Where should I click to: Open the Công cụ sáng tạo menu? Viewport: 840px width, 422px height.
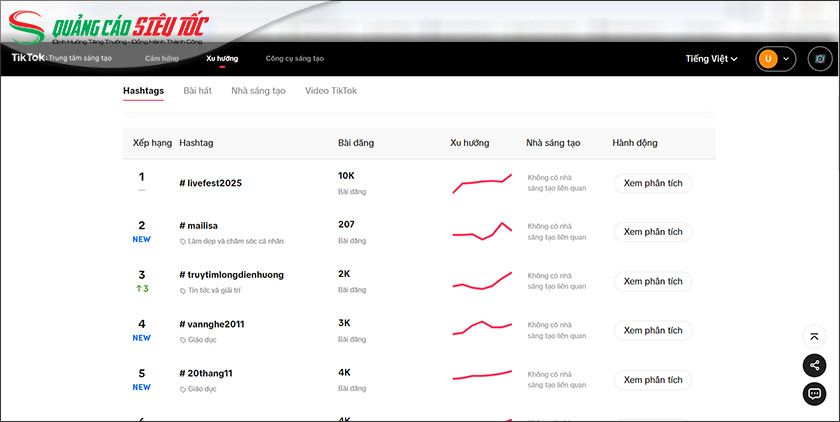(295, 58)
